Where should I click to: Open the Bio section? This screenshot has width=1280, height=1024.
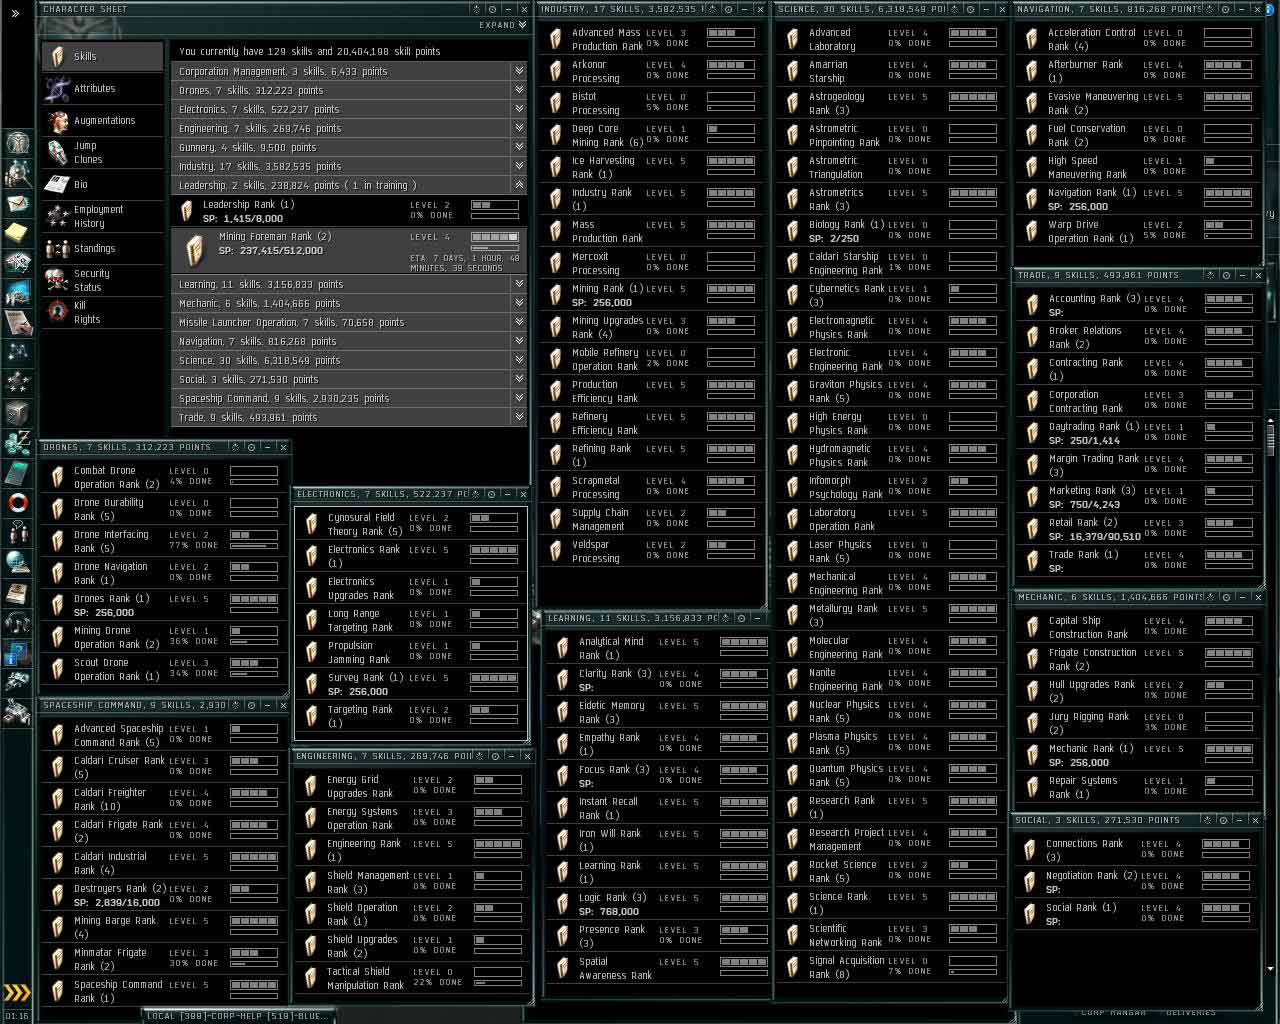click(x=102, y=184)
